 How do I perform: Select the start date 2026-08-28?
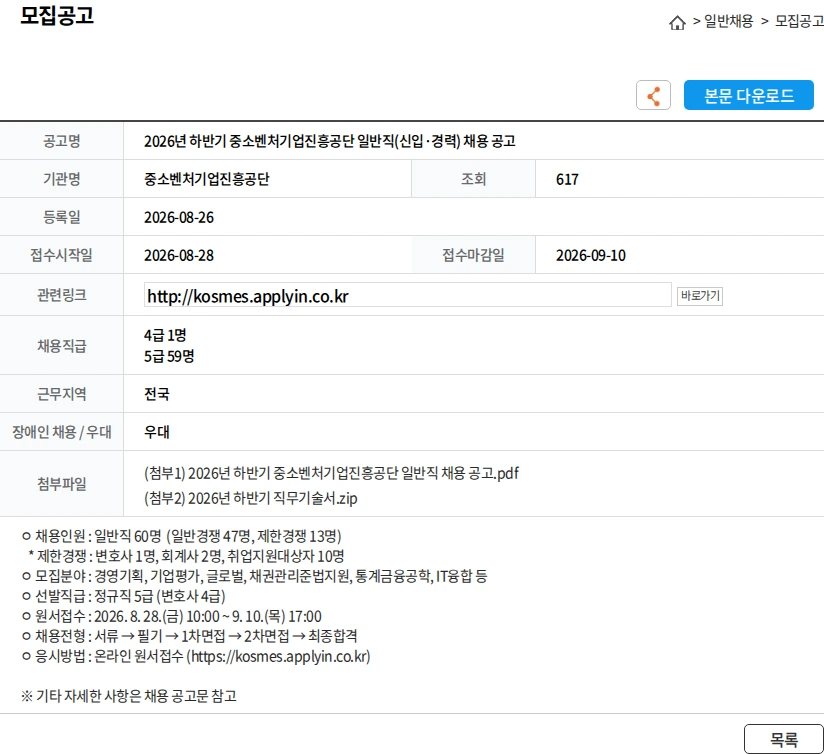pos(179,255)
